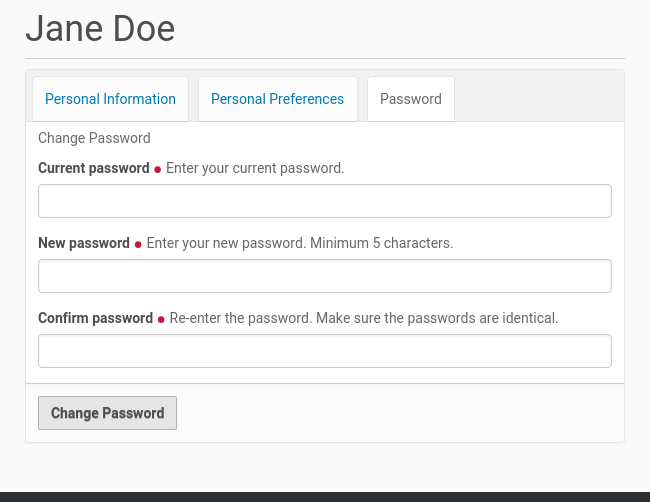This screenshot has width=650, height=502.
Task: Click the "Enter your current password." hint text
Action: point(255,168)
